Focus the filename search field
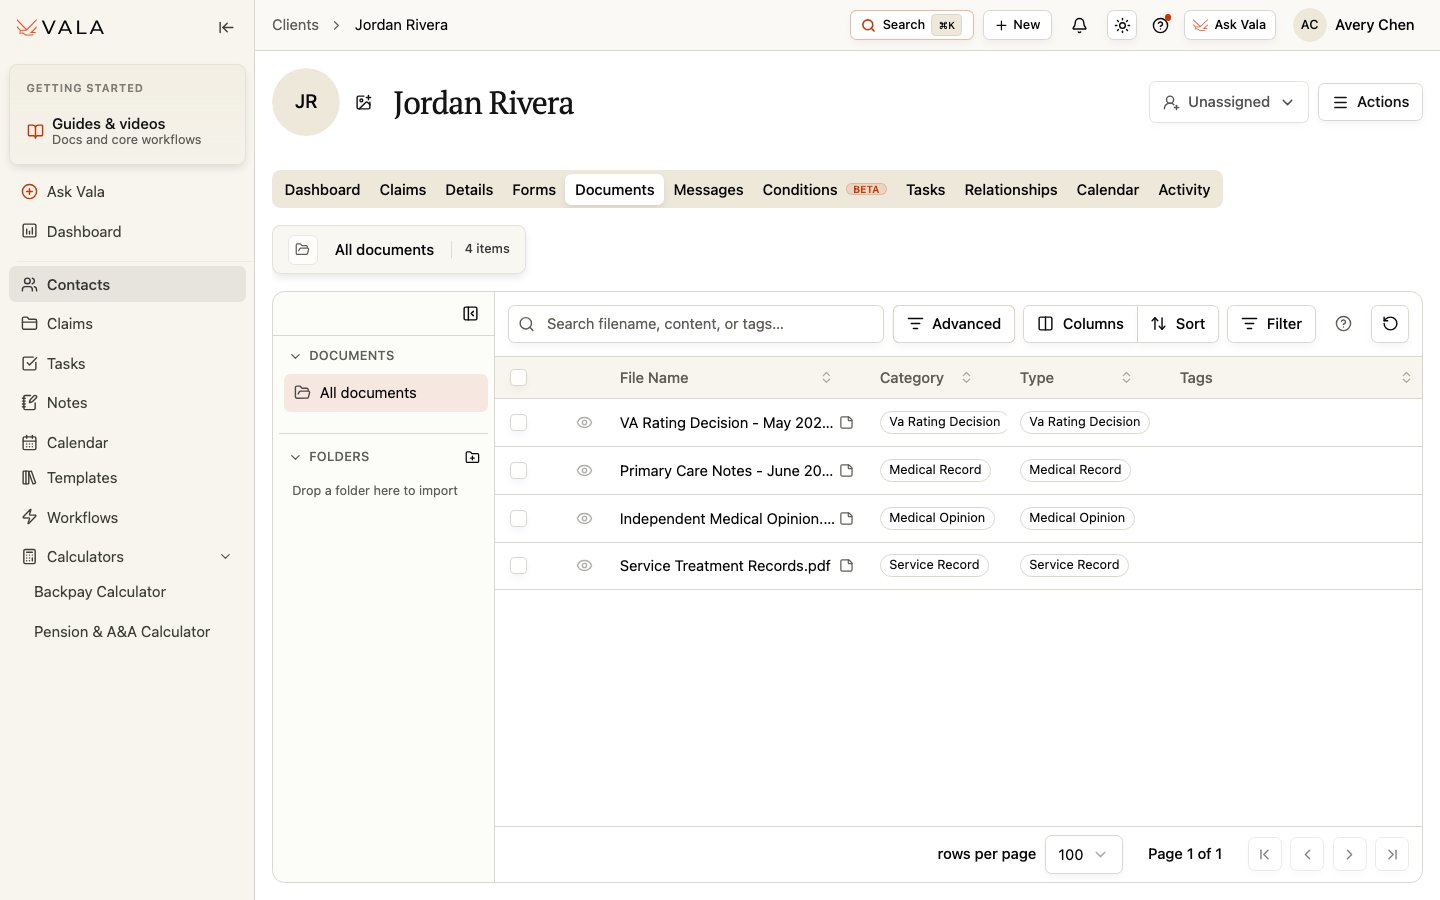Screen dimensions: 1440x900 point(696,323)
